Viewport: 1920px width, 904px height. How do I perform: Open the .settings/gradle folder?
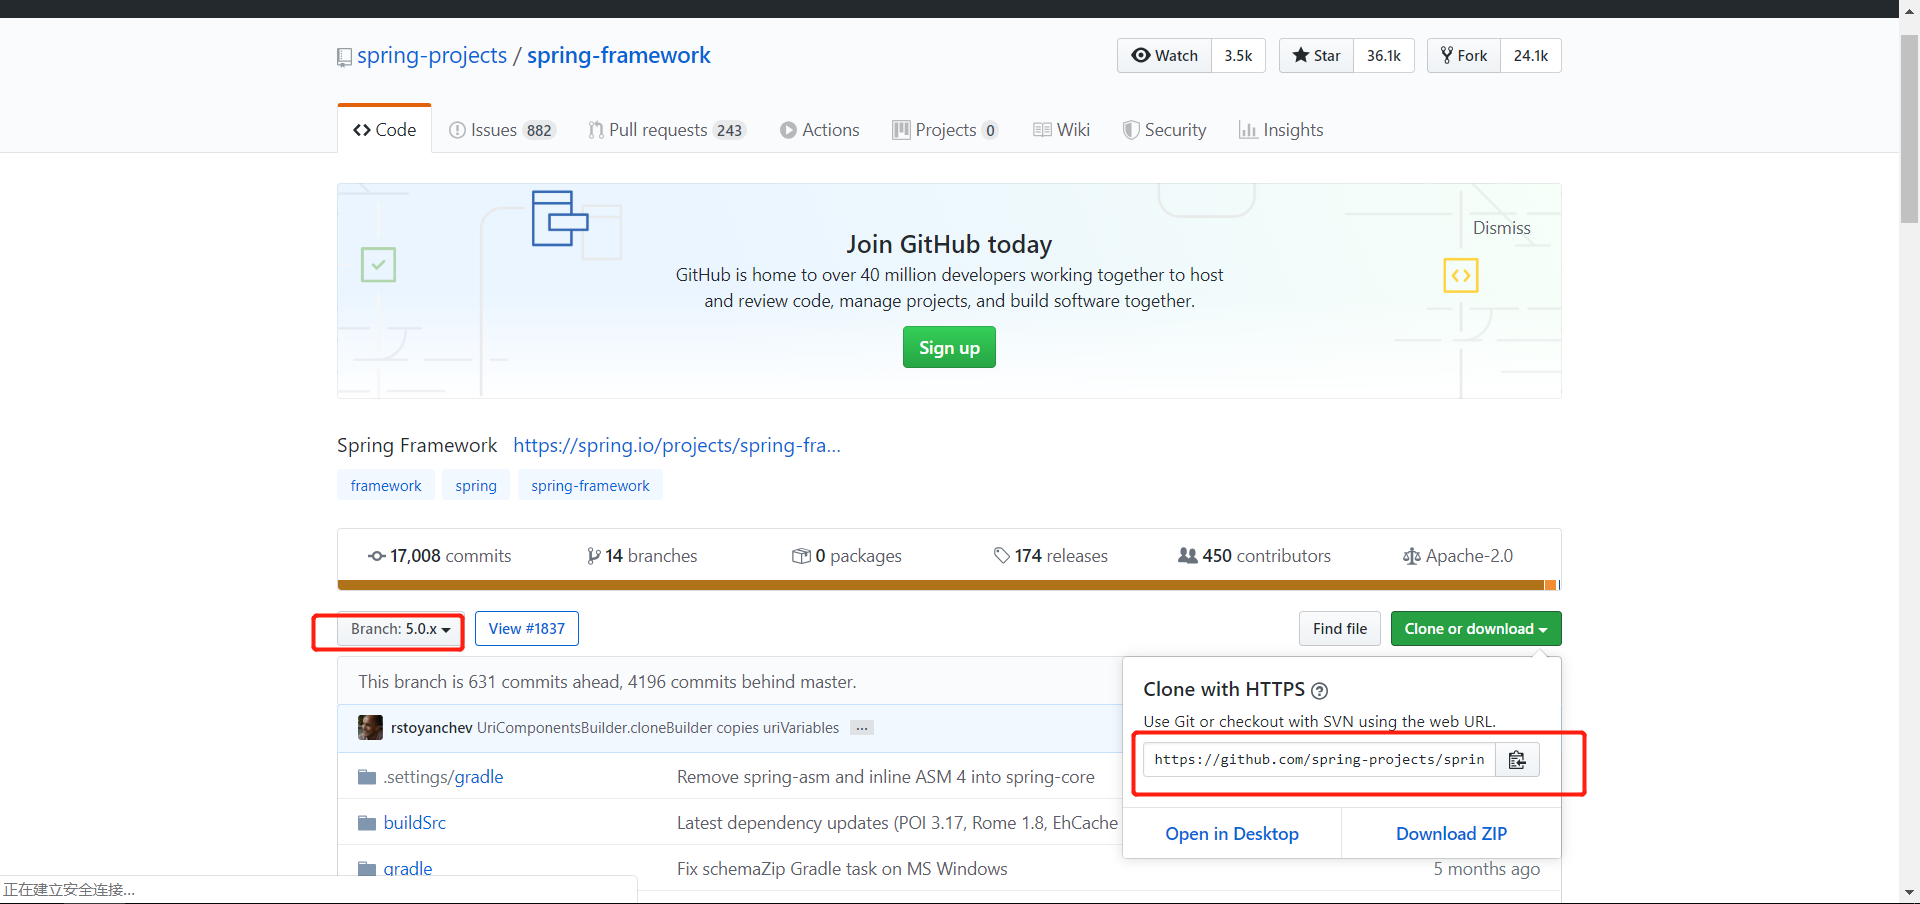click(x=443, y=777)
